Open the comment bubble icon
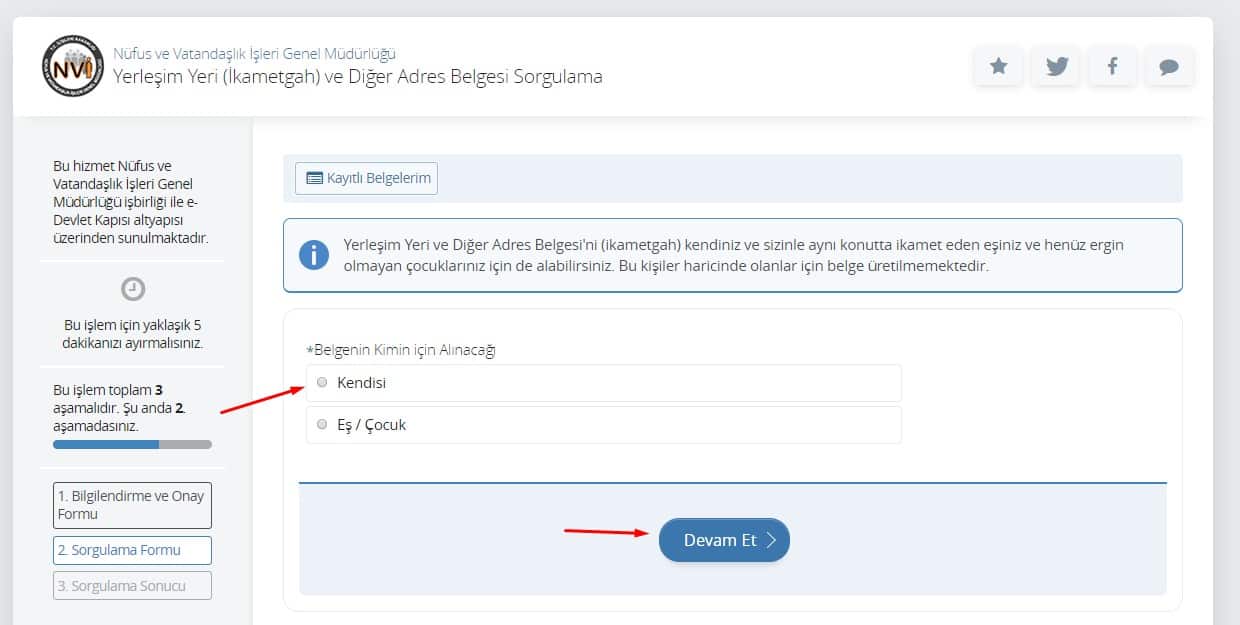The height and width of the screenshot is (625, 1240). click(x=1169, y=67)
